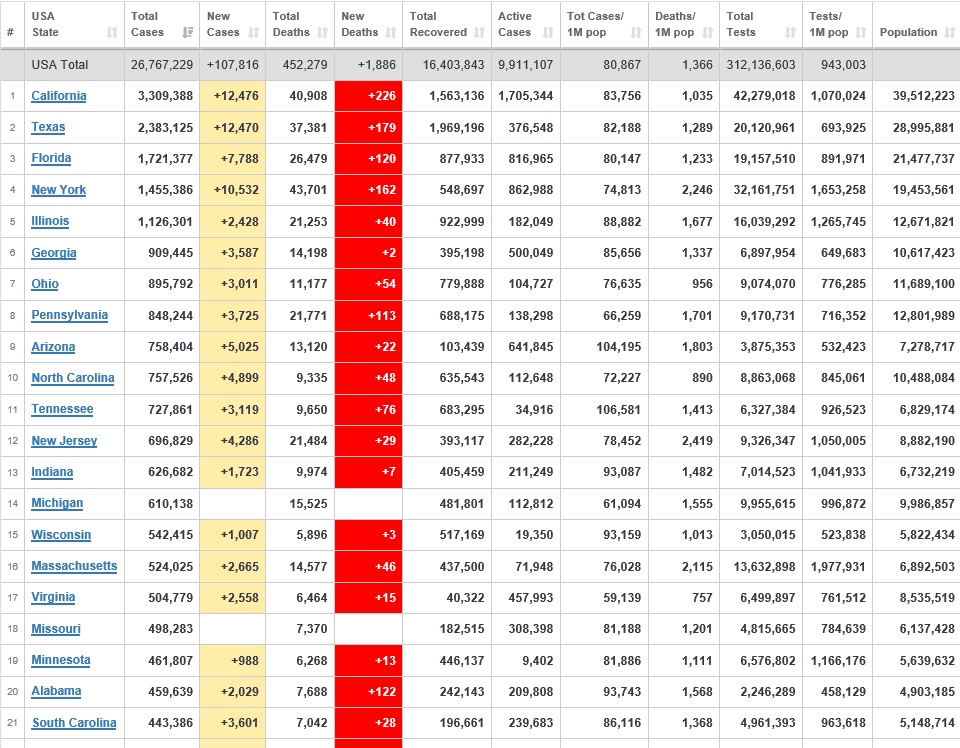Follow the New York link
Image resolution: width=960 pixels, height=748 pixels.
(x=58, y=190)
